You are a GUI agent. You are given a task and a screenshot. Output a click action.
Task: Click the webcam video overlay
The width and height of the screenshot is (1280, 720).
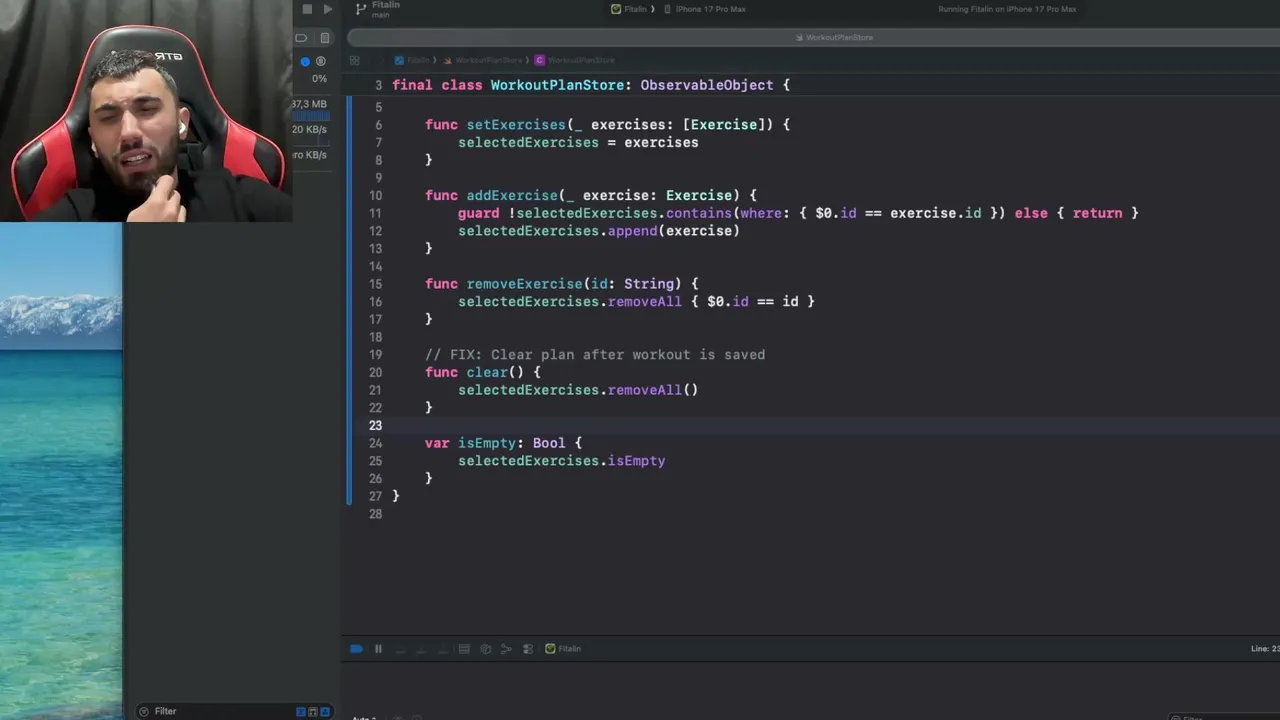pos(146,110)
